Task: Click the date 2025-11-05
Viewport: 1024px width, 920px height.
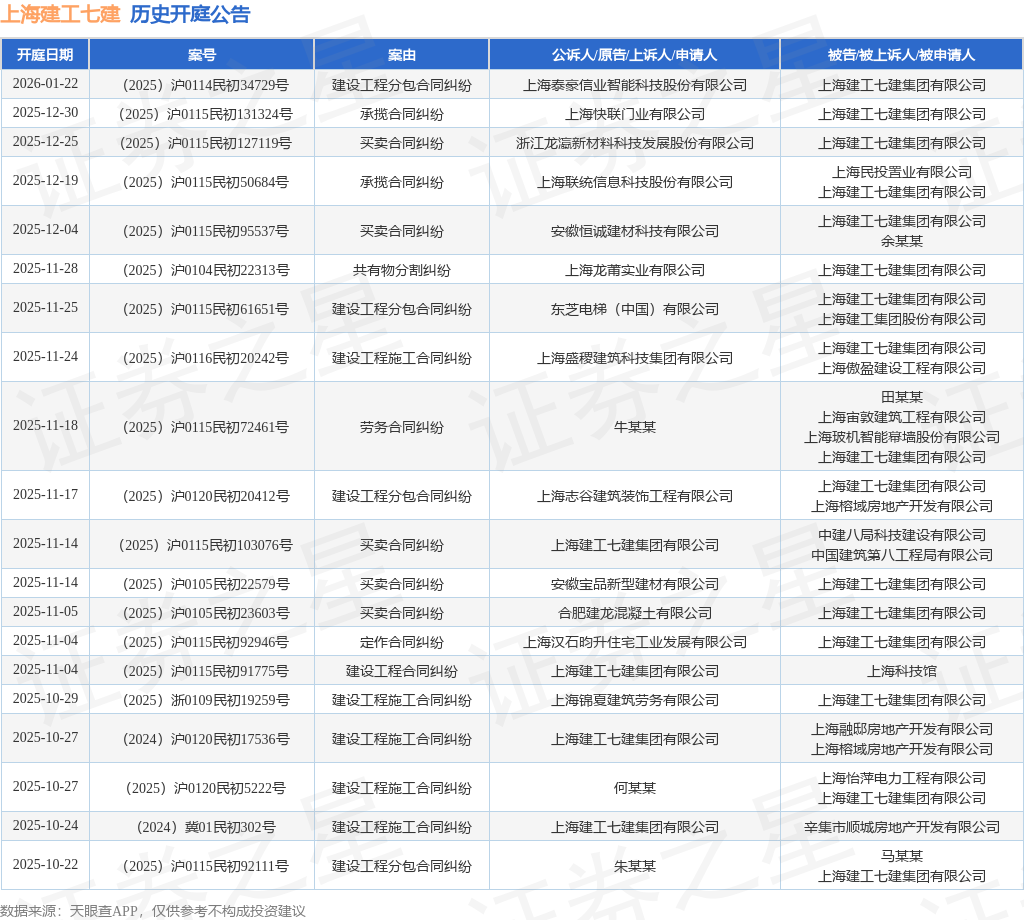Action: (45, 612)
